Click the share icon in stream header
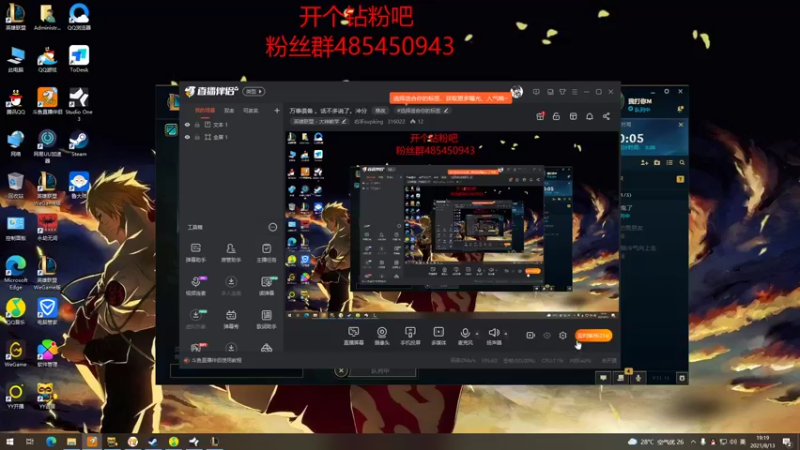The height and width of the screenshot is (450, 800). click(x=606, y=116)
